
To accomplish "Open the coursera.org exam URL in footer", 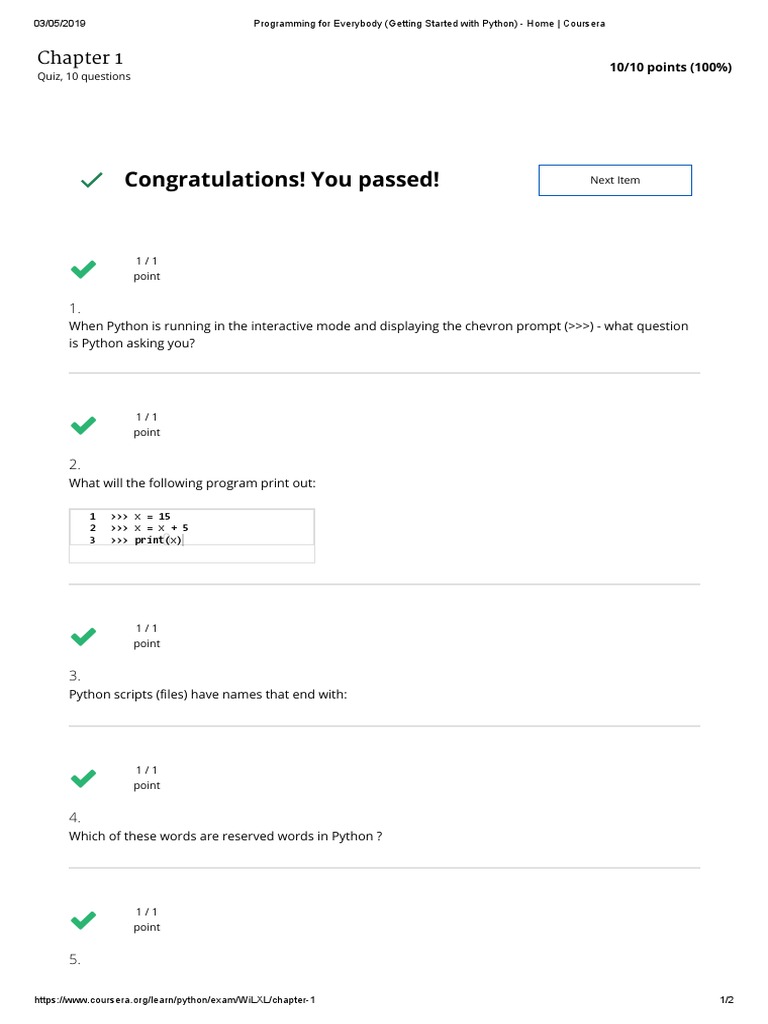I will click(x=175, y=1000).
